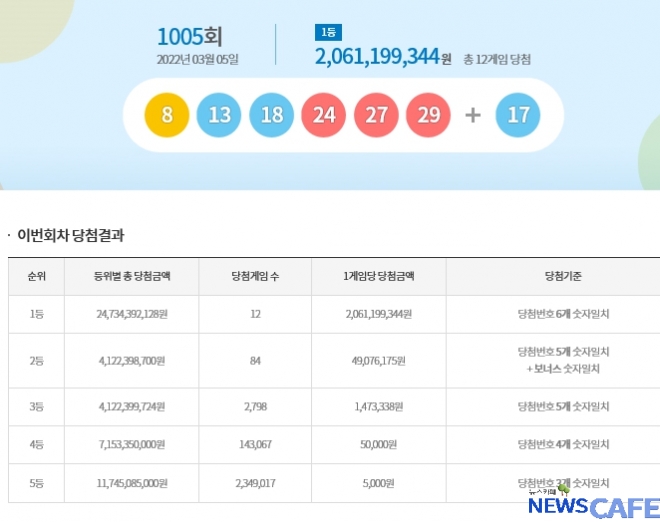Click the blue 1등 badge above the prize

[328, 32]
